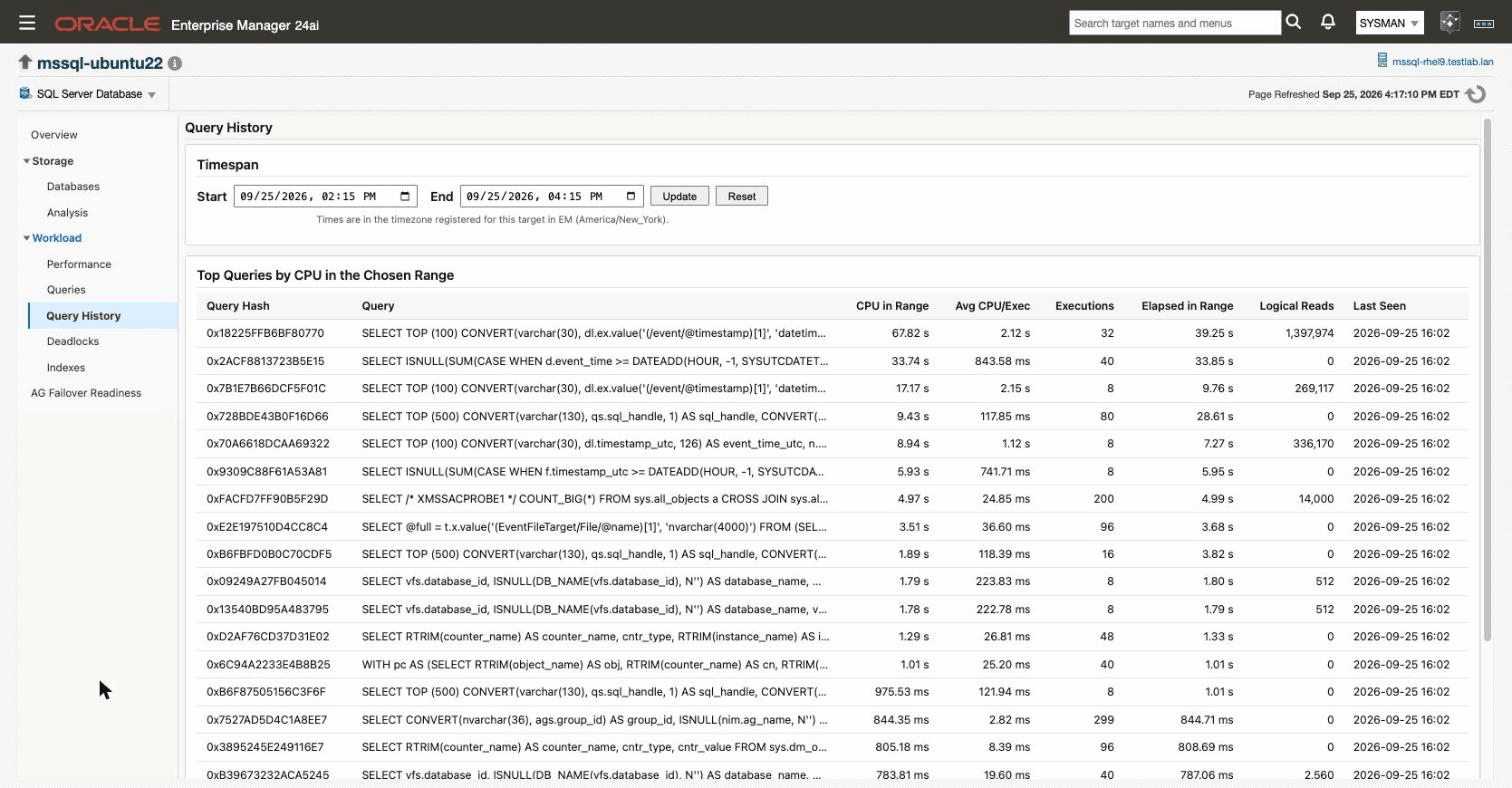The height and width of the screenshot is (788, 1512).
Task: Open the Indexes page
Action: pyautogui.click(x=66, y=368)
